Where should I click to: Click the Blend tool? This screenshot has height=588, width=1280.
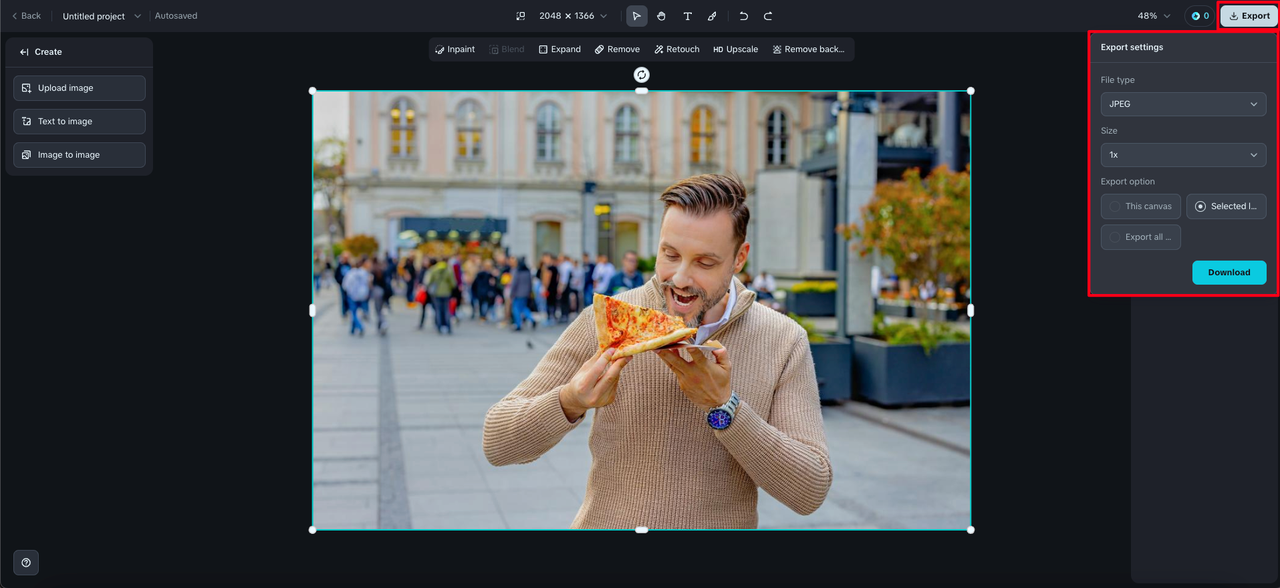507,49
